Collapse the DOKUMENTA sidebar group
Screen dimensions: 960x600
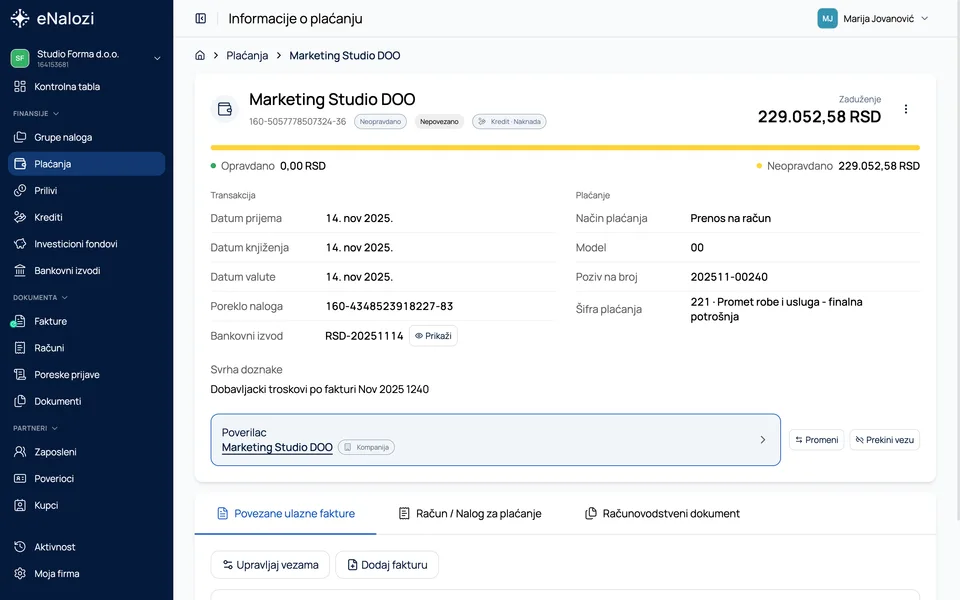tap(40, 298)
